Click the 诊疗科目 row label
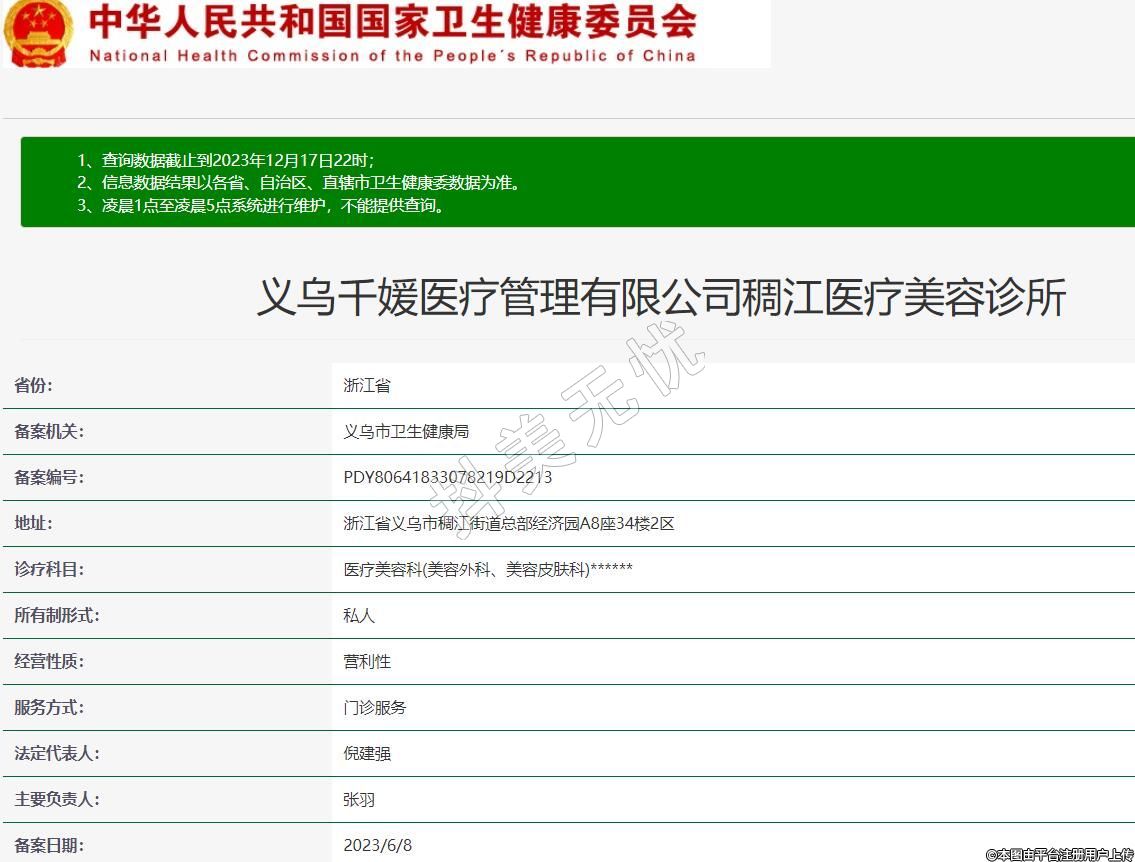The width and height of the screenshot is (1135, 862). click(49, 570)
